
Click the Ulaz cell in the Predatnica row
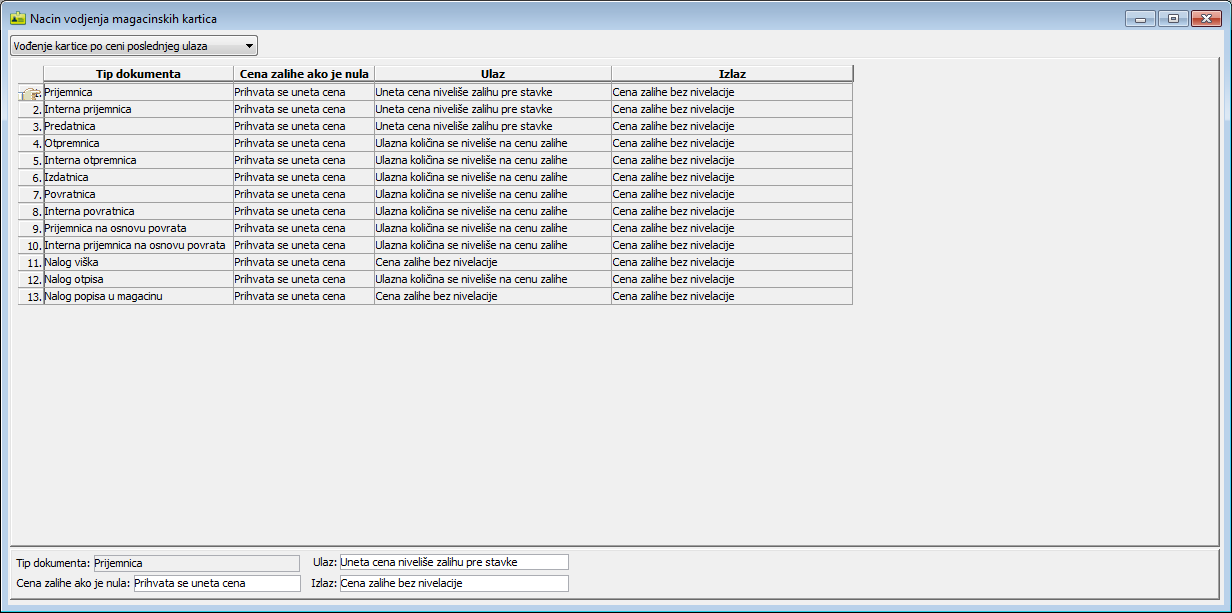click(x=493, y=126)
